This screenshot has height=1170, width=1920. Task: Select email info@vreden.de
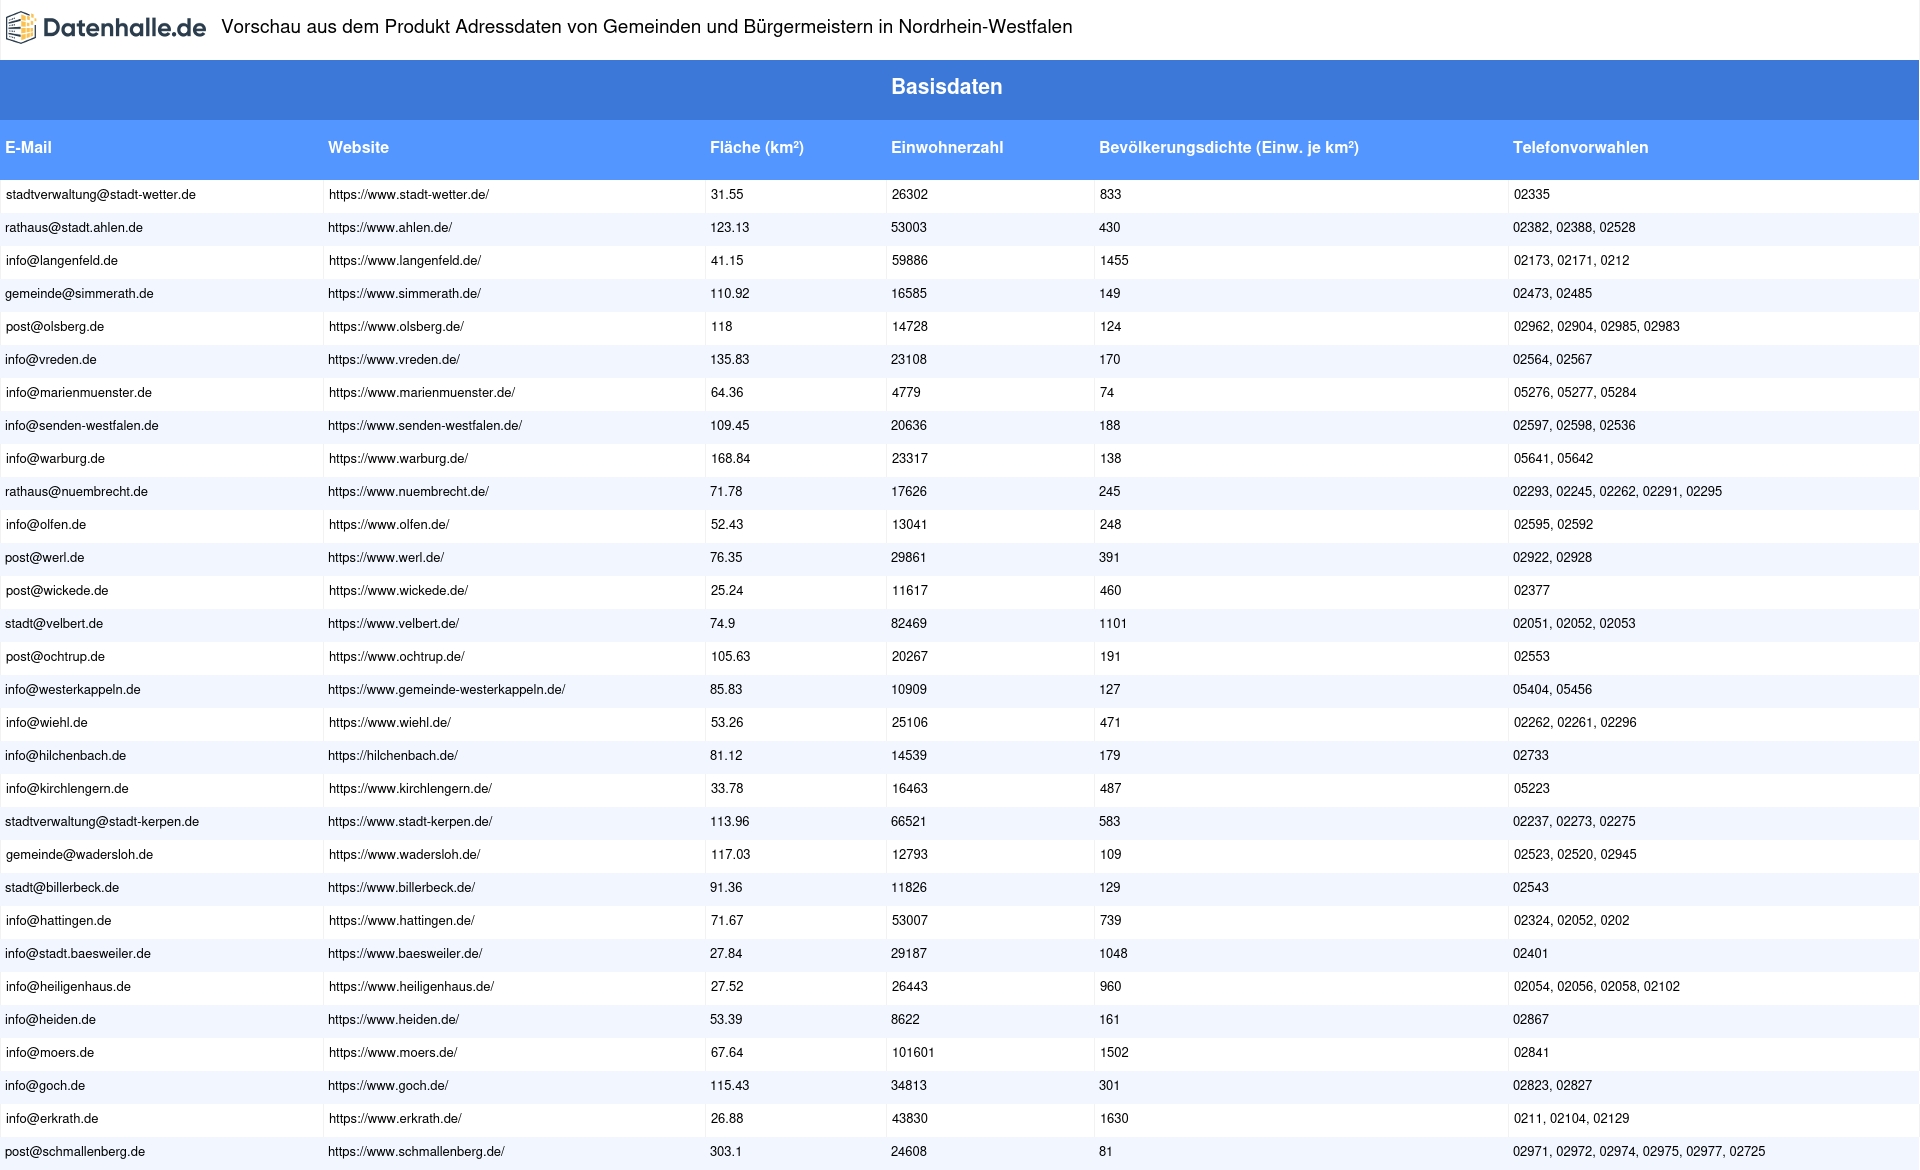click(51, 360)
